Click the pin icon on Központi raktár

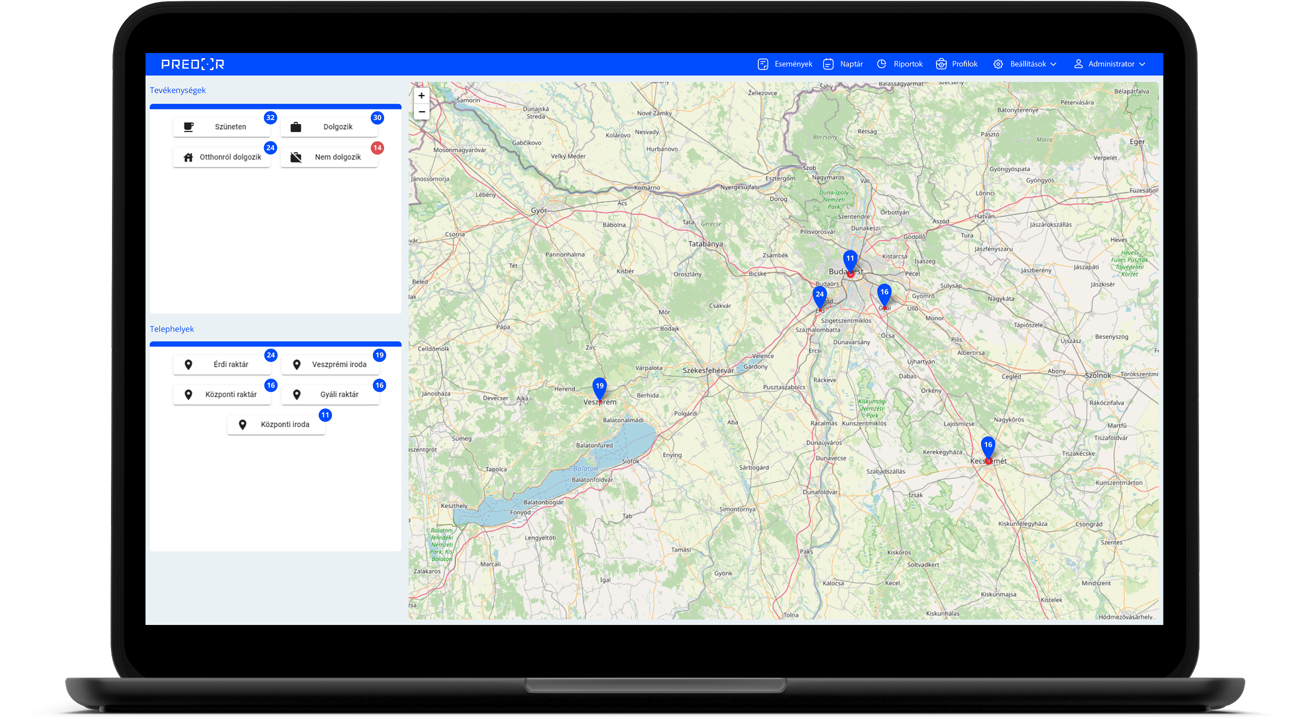(x=188, y=395)
